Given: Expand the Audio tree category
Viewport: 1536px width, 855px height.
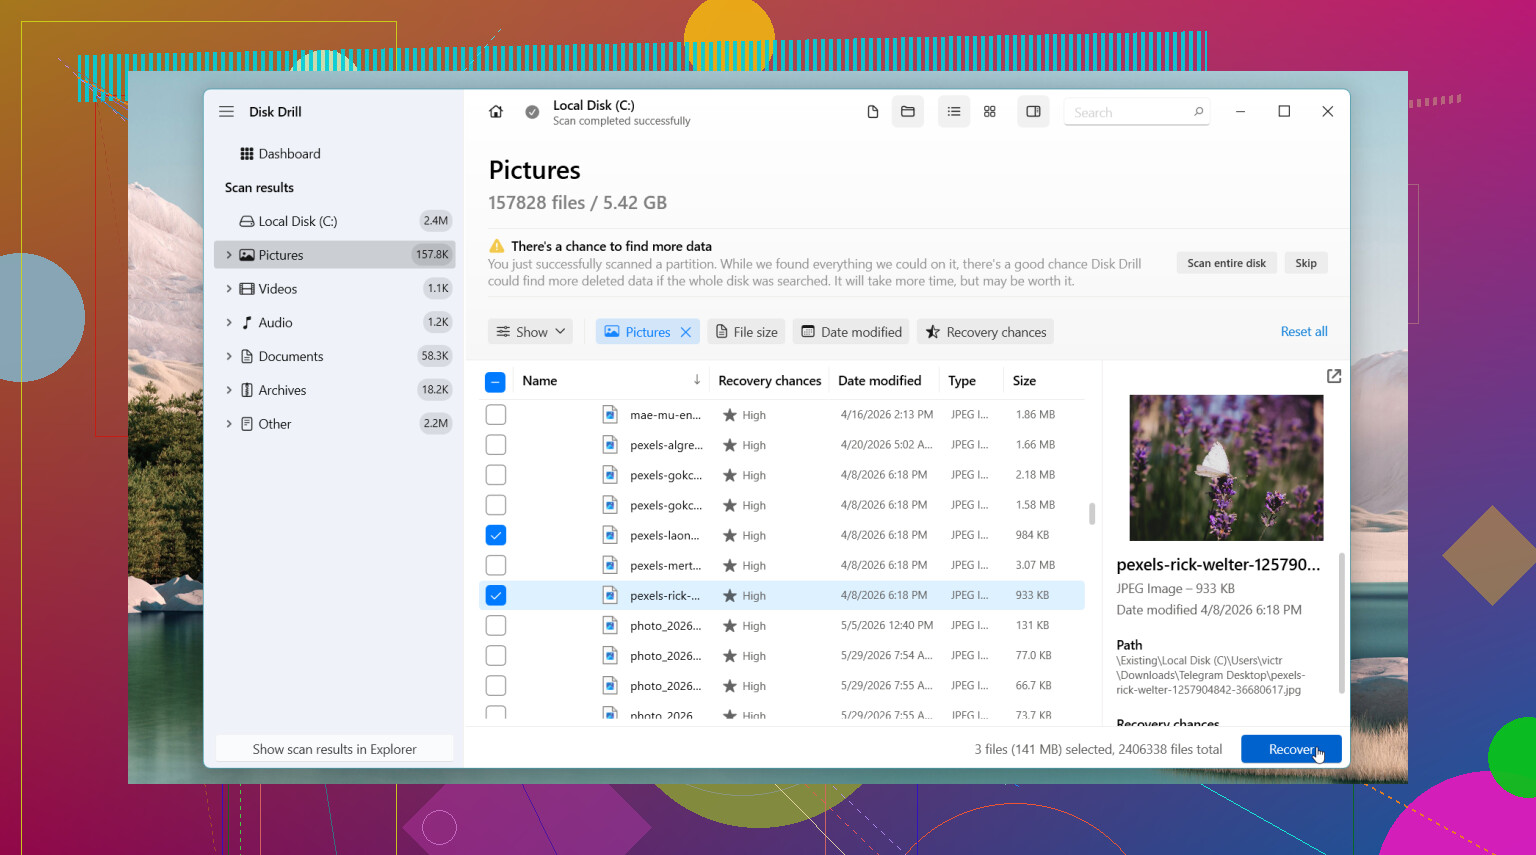Looking at the screenshot, I should click(x=229, y=323).
